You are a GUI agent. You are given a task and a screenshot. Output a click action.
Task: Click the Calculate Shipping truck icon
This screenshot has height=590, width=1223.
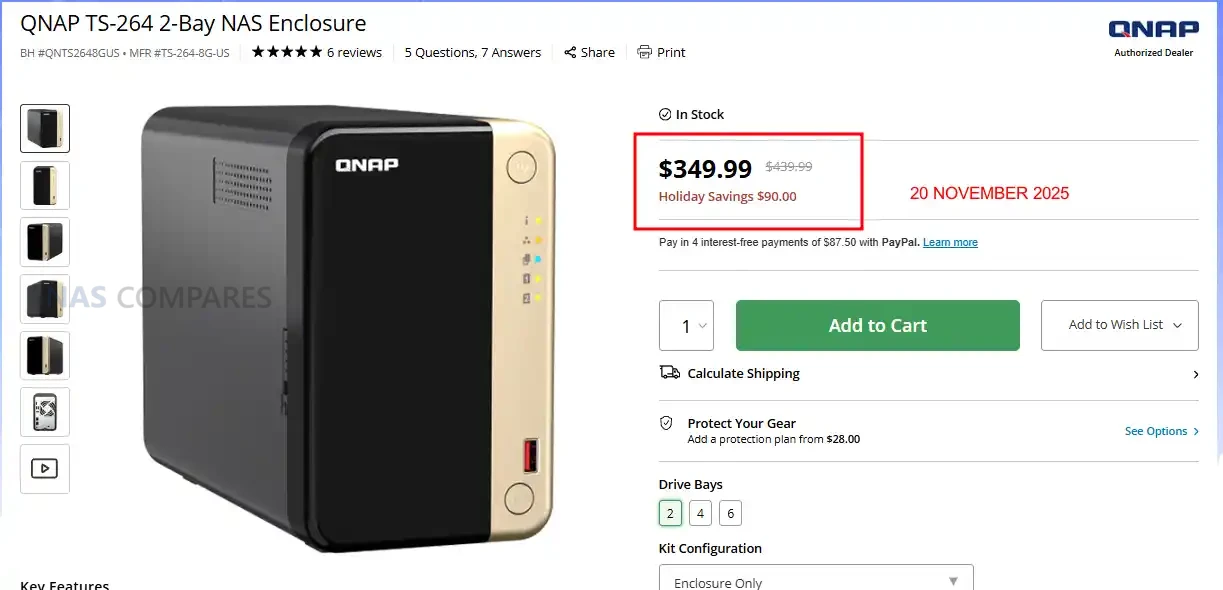click(669, 373)
